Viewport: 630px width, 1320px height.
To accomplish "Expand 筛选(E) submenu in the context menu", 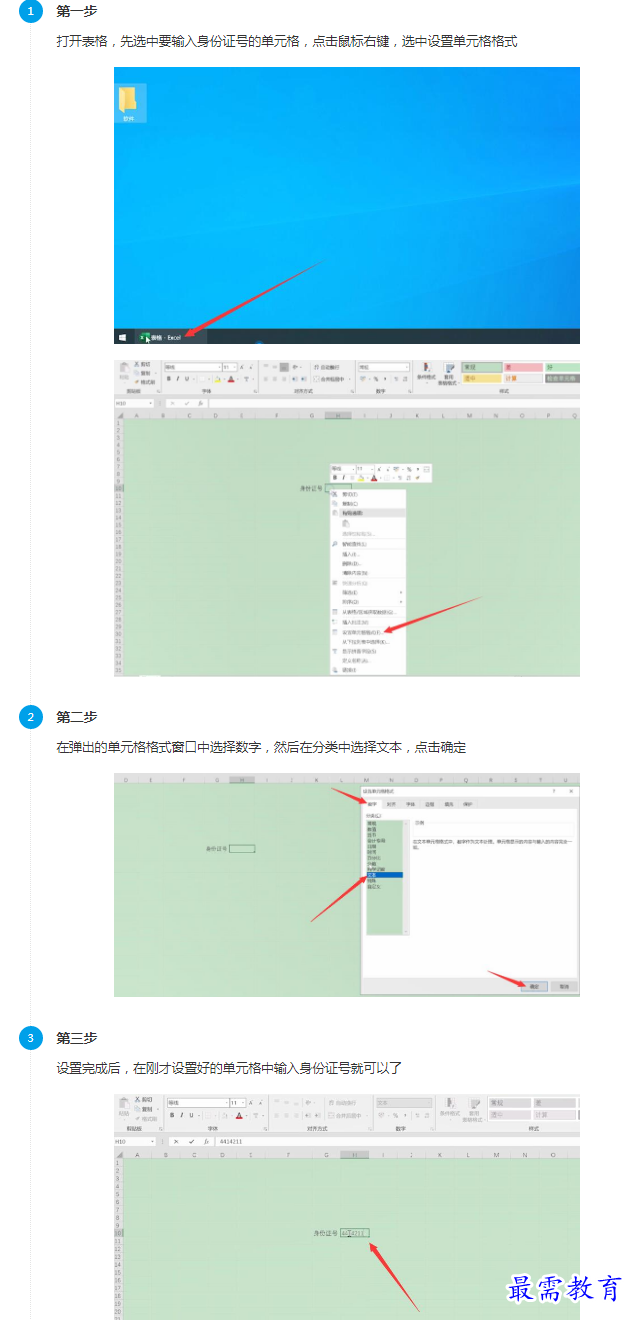I will point(368,592).
